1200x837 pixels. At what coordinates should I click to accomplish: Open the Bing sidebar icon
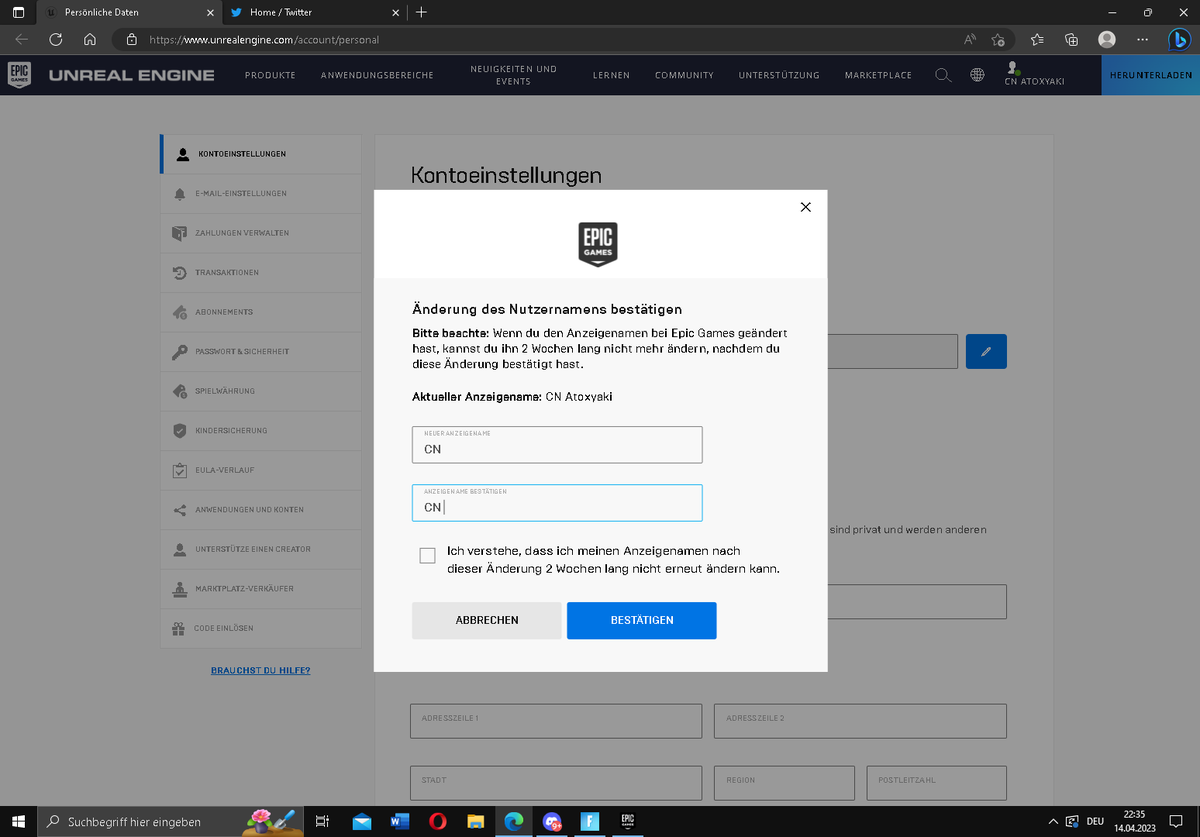pos(1180,40)
